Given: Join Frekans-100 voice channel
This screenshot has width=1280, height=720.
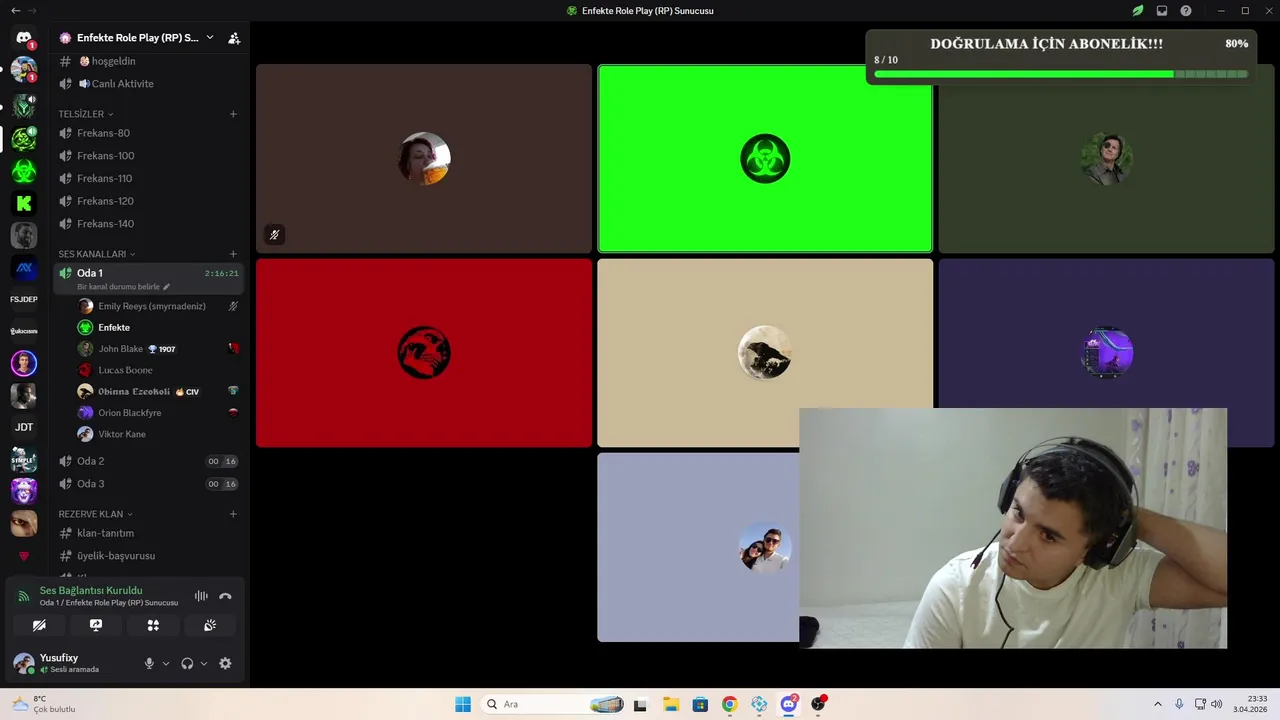Looking at the screenshot, I should pyautogui.click(x=148, y=156).
